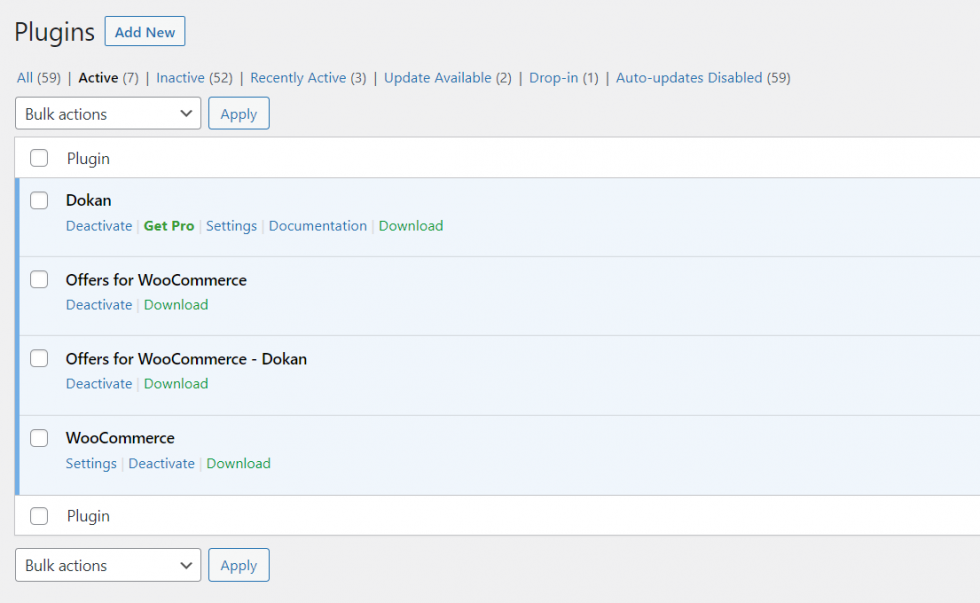
Task: Show the All plugins filter
Action: click(x=25, y=78)
